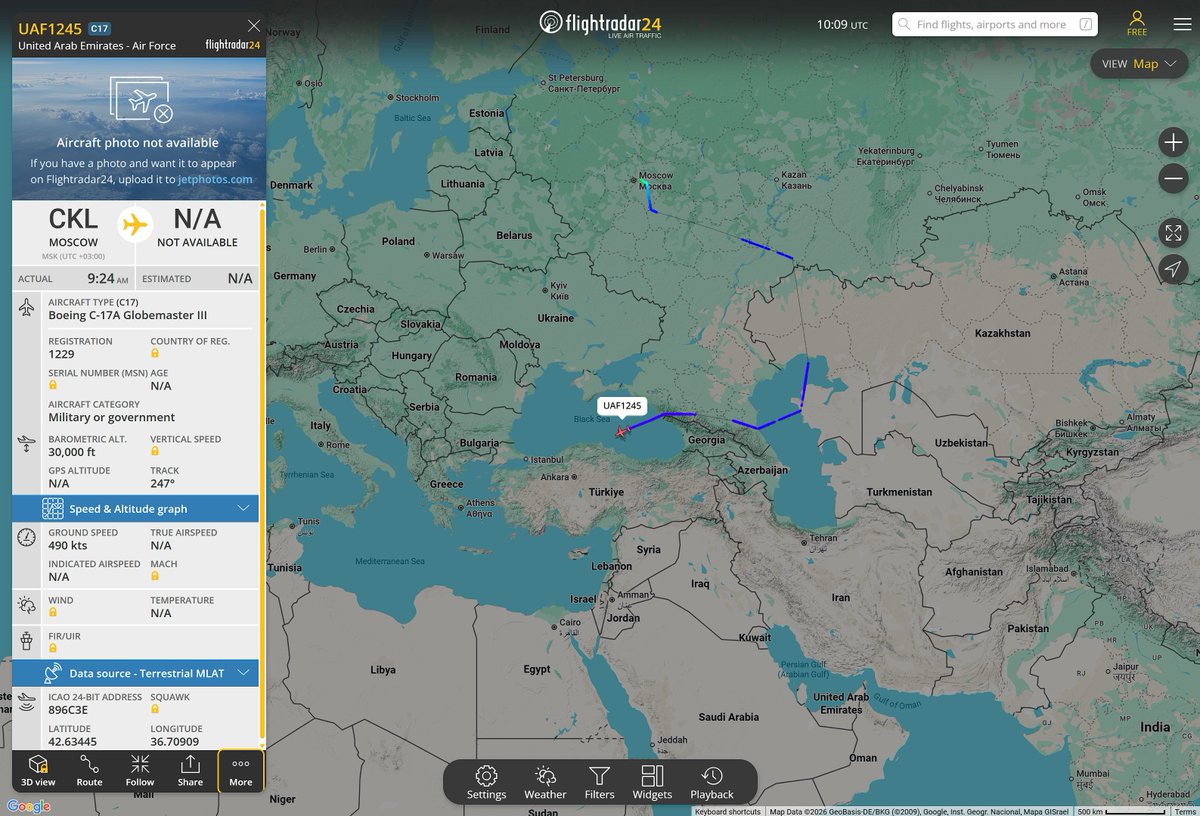Screen dimensions: 1200x816
Task: Click the flight panel vertical scrollbar
Action: pos(263,473)
